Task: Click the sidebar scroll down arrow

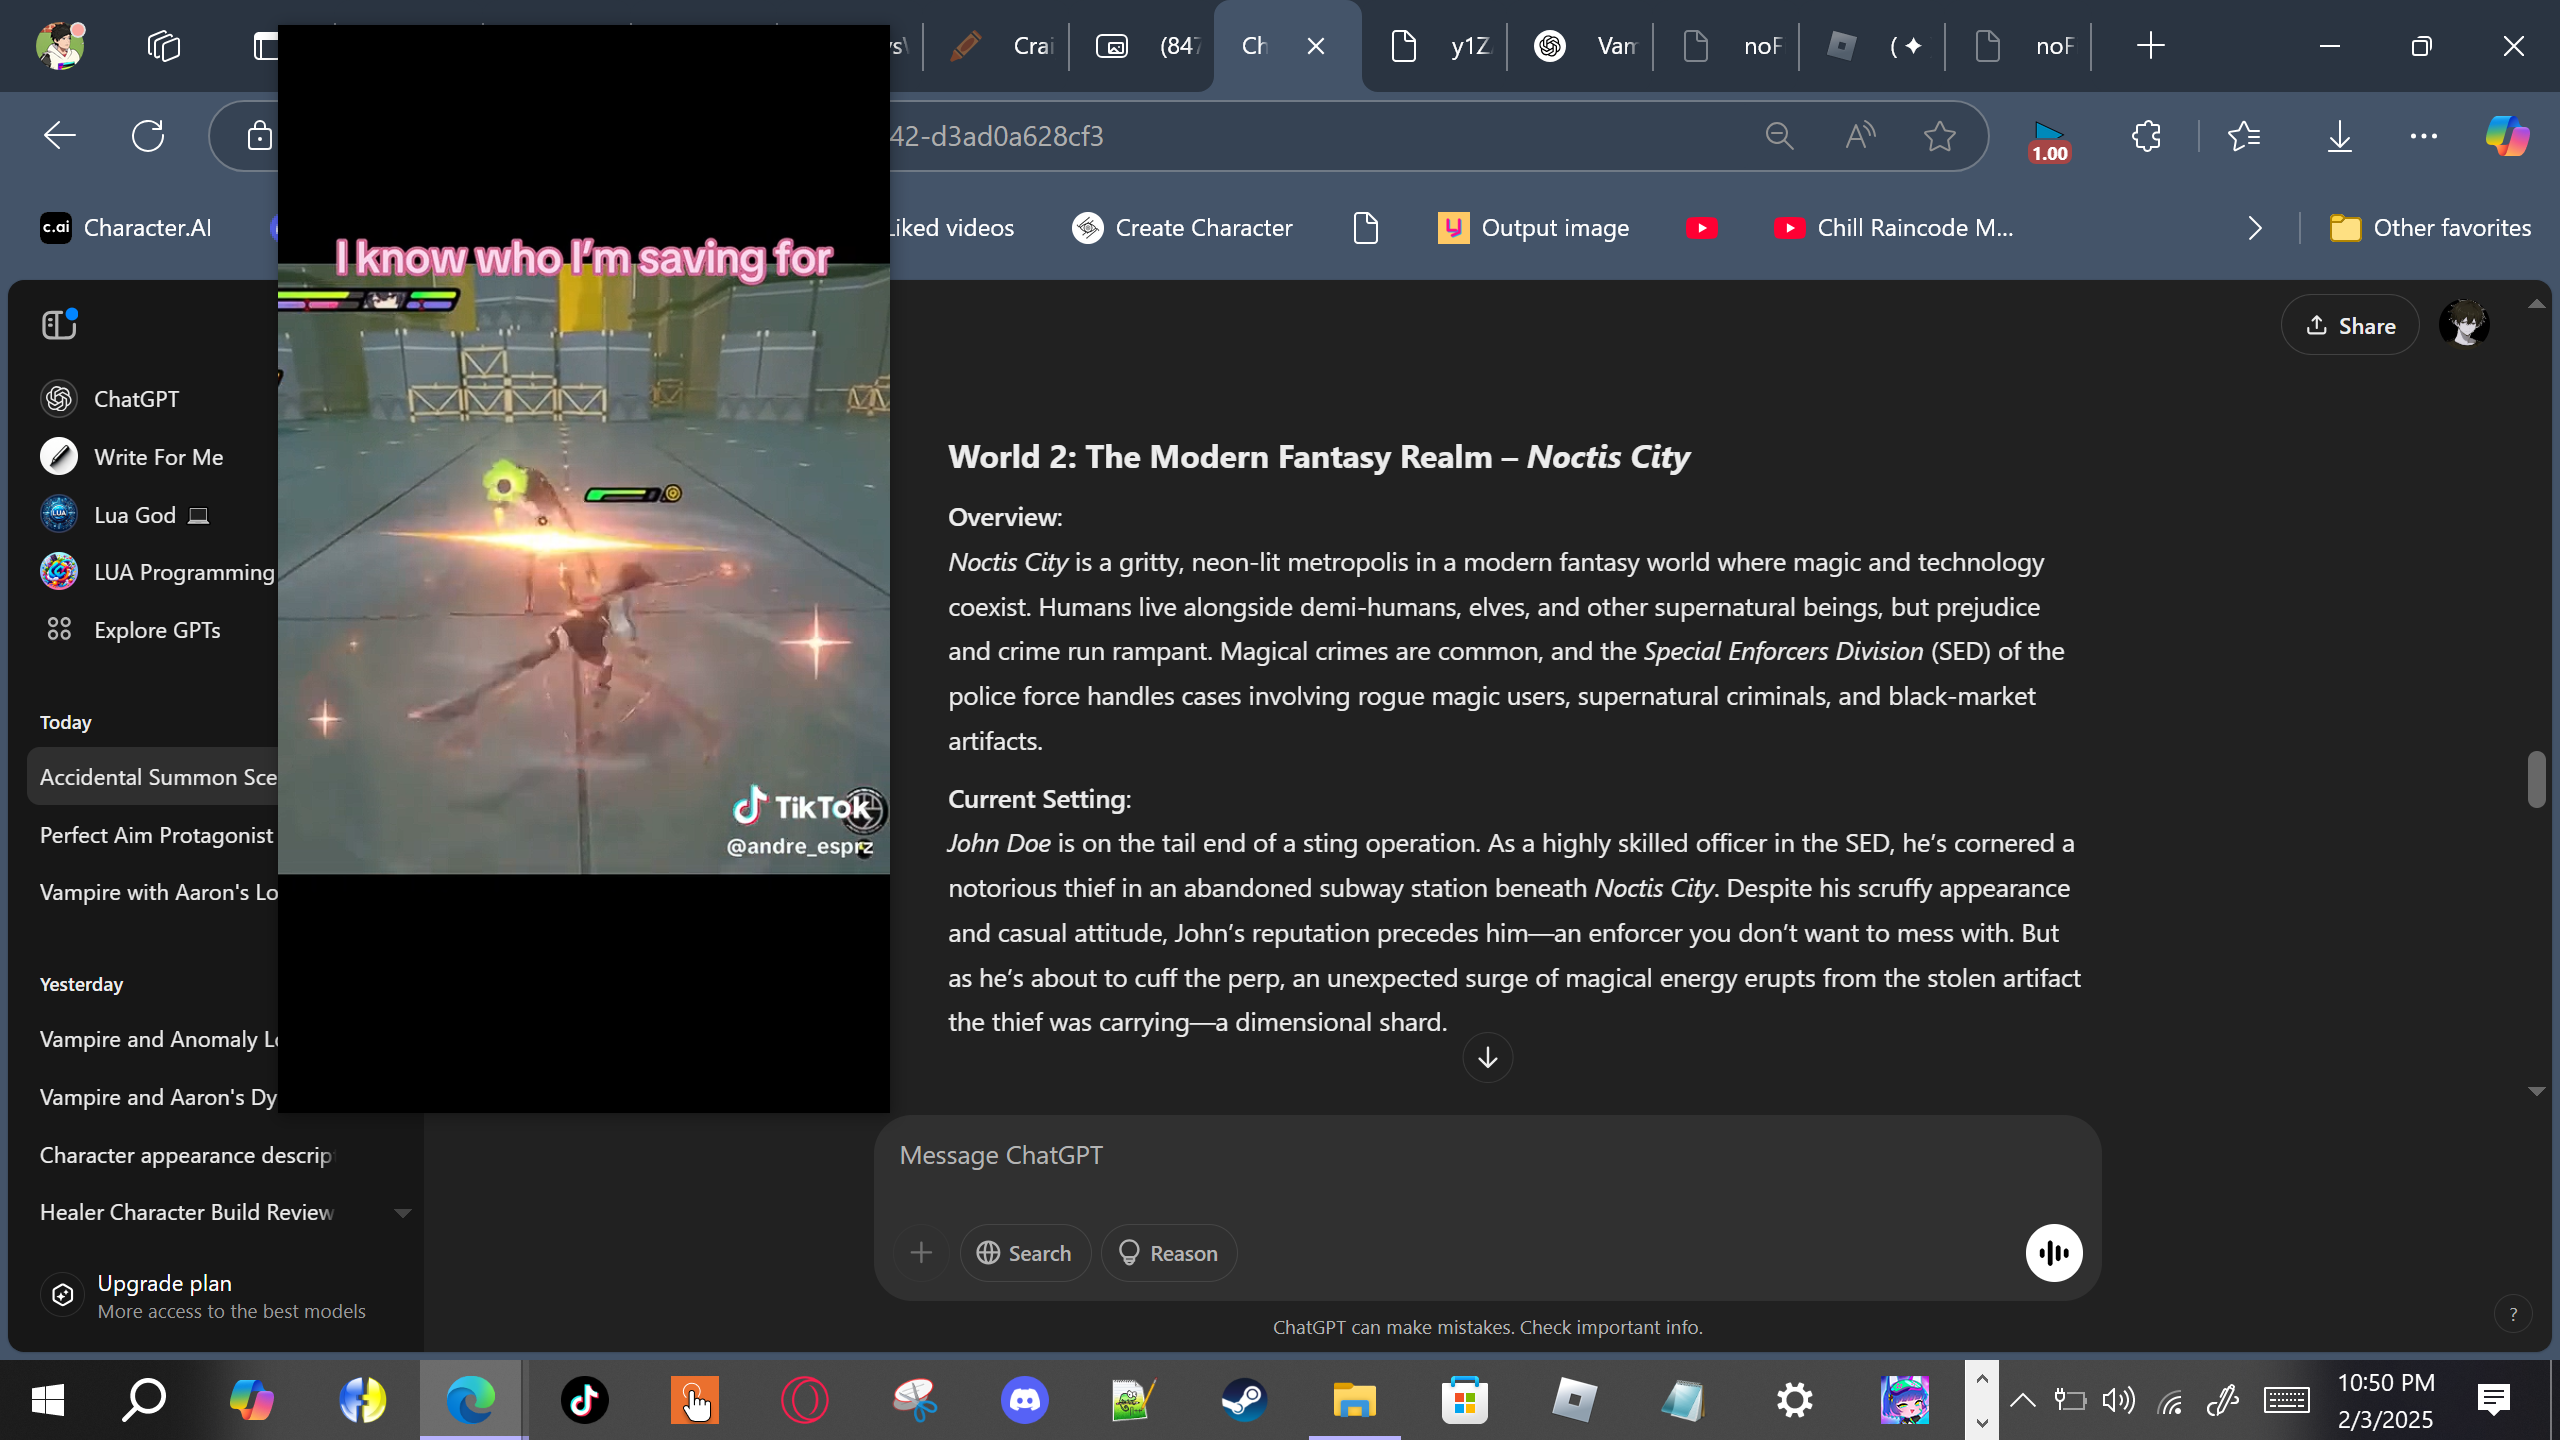Action: coord(403,1213)
